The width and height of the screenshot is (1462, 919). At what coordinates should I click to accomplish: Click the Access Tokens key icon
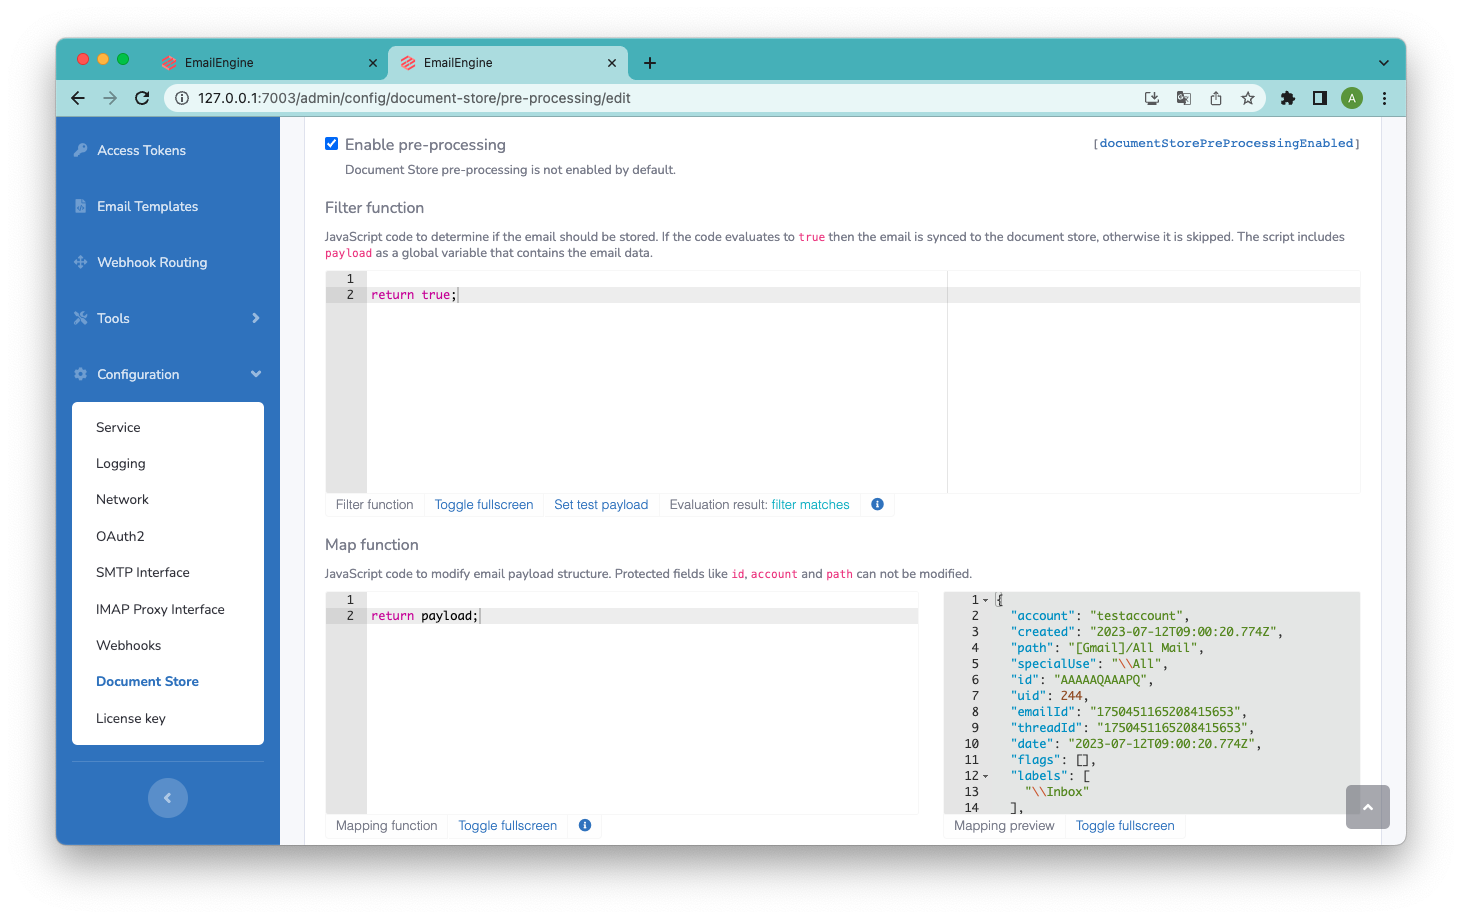[x=80, y=150]
